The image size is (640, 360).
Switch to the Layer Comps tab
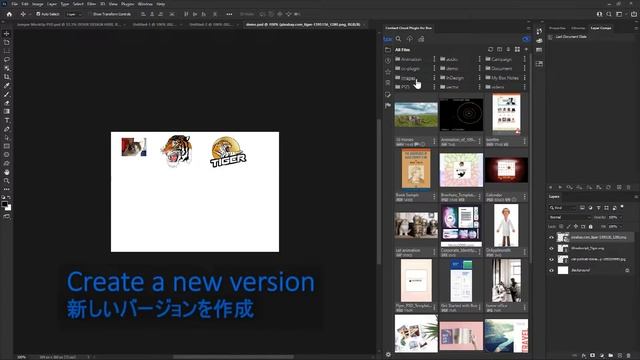(600, 28)
